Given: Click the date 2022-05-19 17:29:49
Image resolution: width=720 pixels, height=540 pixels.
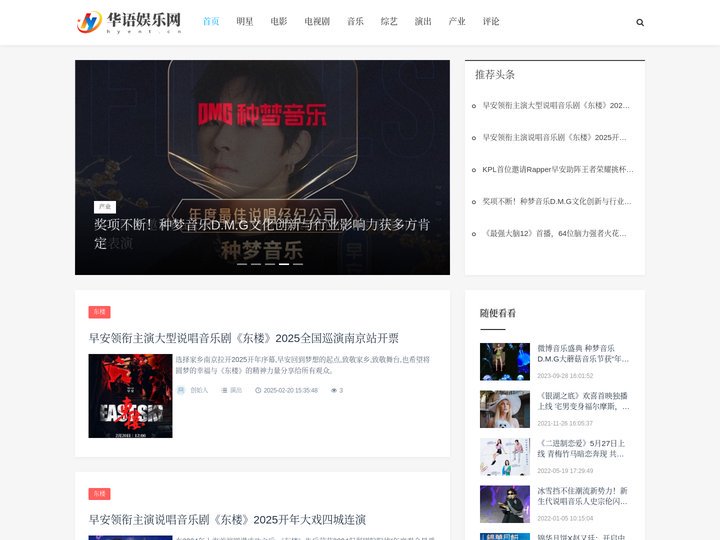Looking at the screenshot, I should pyautogui.click(x=565, y=471).
